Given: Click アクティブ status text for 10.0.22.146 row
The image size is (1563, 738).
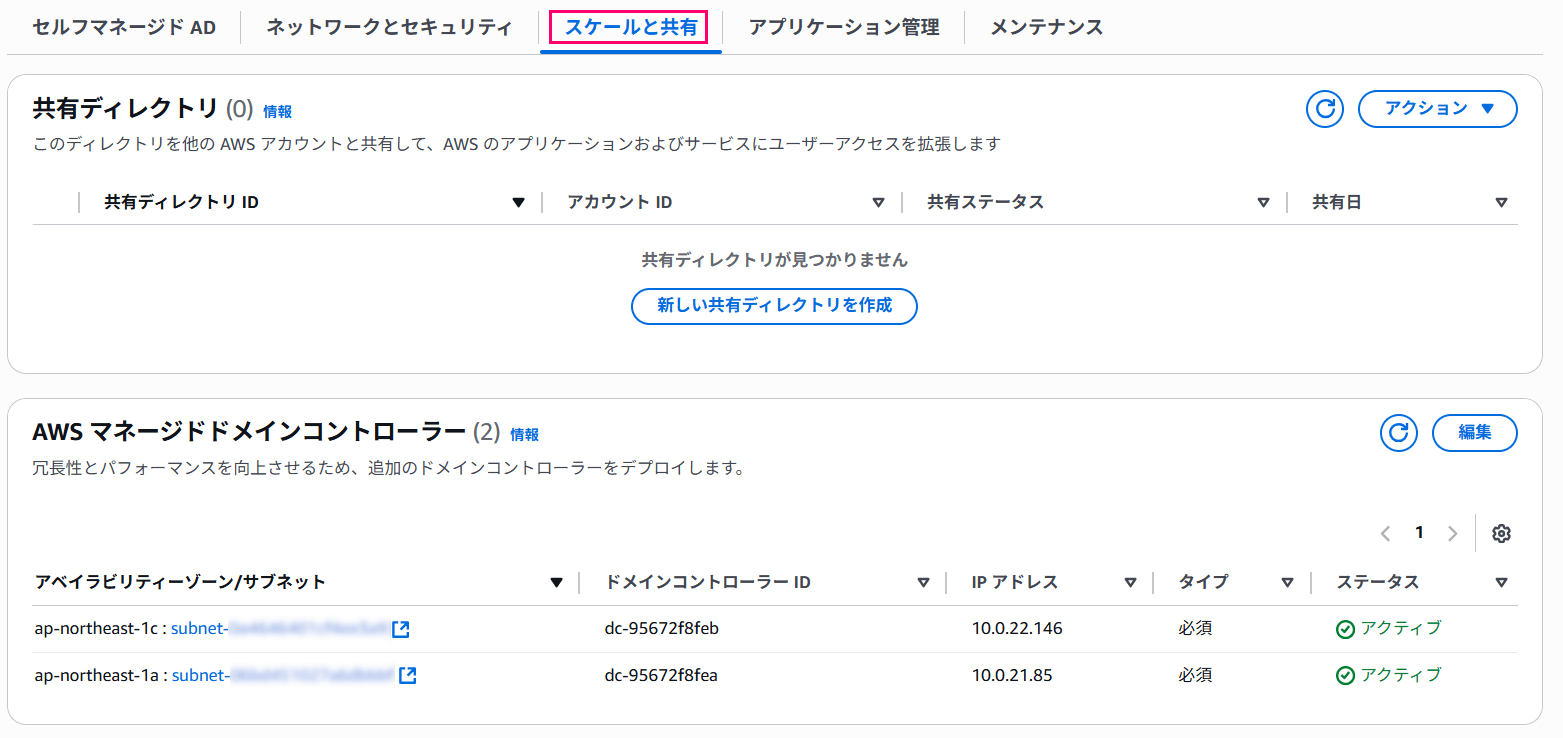Looking at the screenshot, I should [x=1401, y=628].
